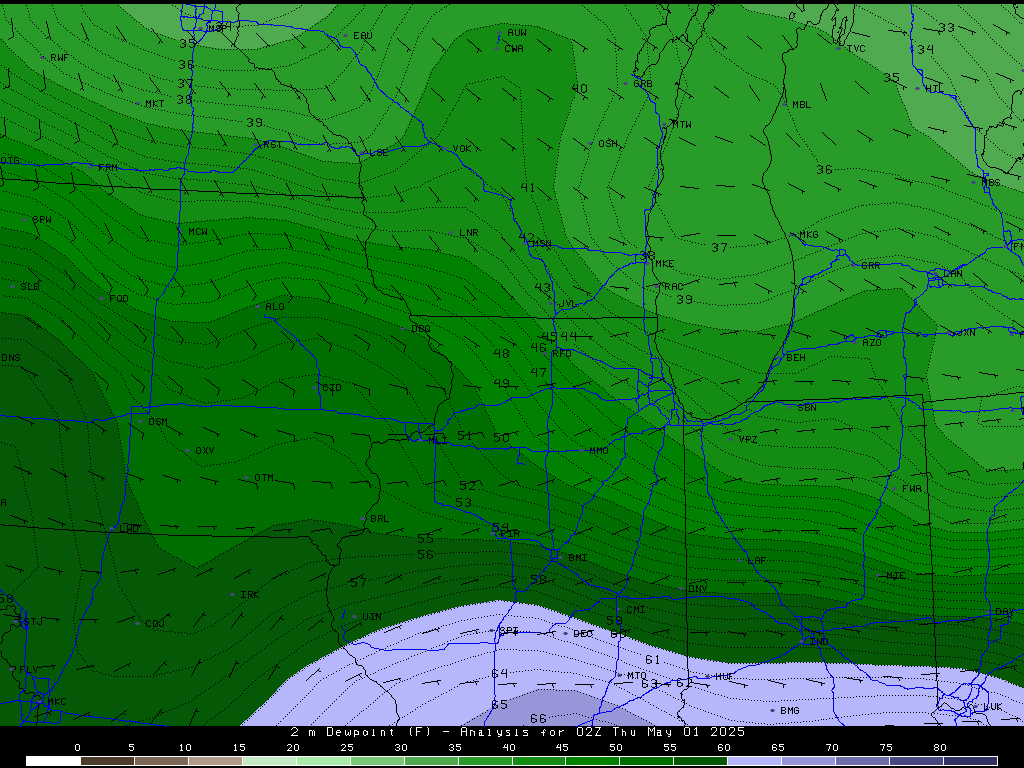Click the map title '2 m Dewpoint (F)'
The height and width of the screenshot is (768, 1024).
click(361, 732)
